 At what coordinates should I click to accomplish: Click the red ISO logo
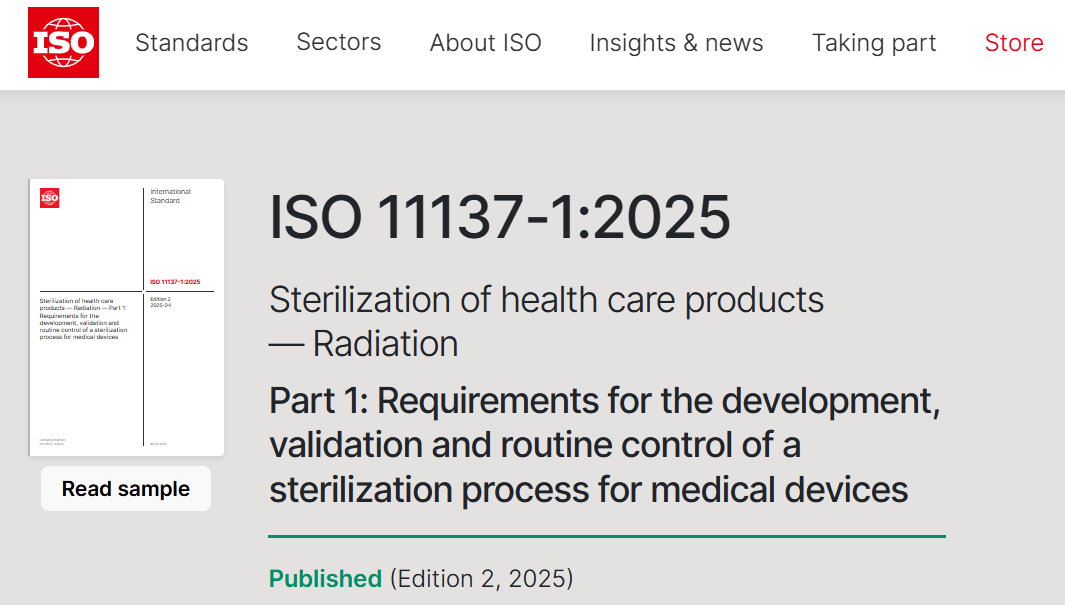tap(63, 42)
